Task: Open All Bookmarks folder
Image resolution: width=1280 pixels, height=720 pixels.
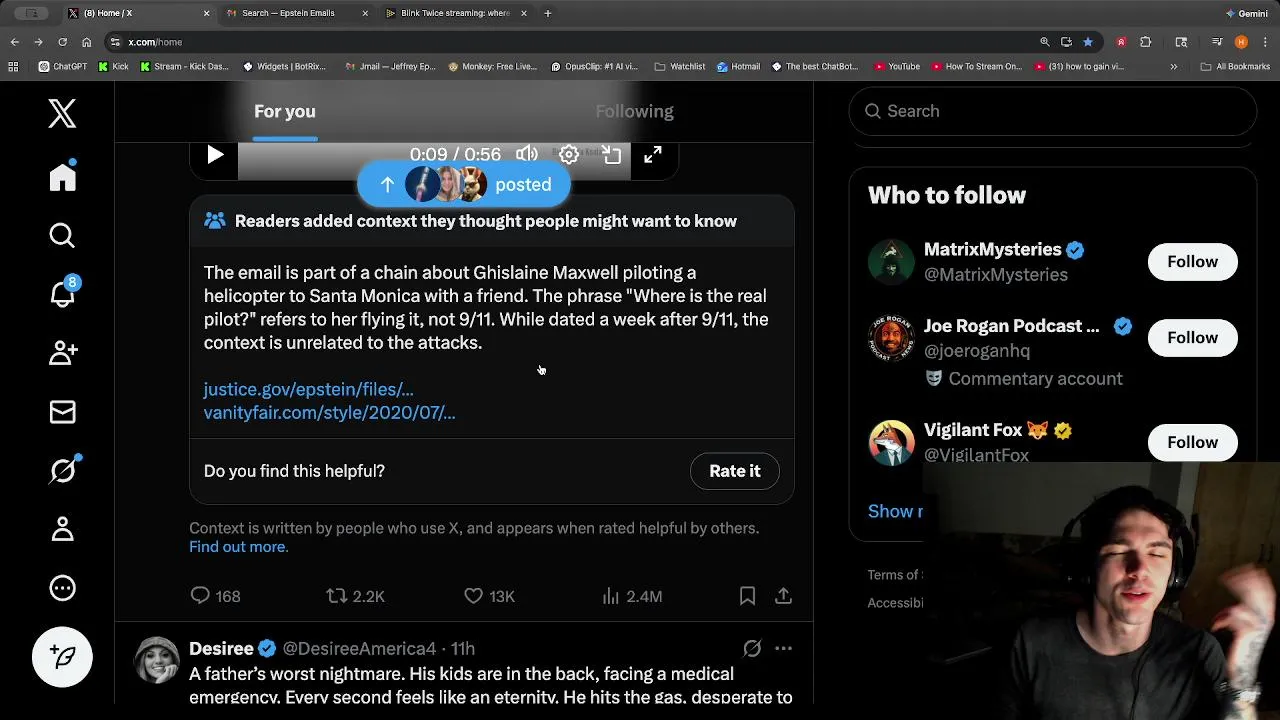Action: [x=1235, y=67]
